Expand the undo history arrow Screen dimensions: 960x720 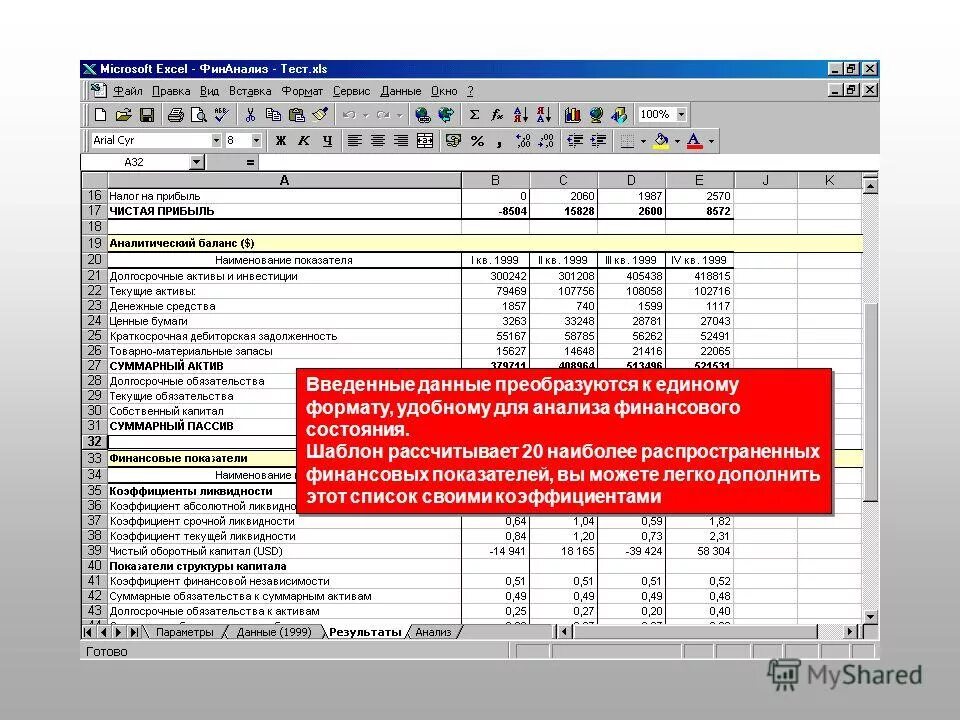pos(366,115)
